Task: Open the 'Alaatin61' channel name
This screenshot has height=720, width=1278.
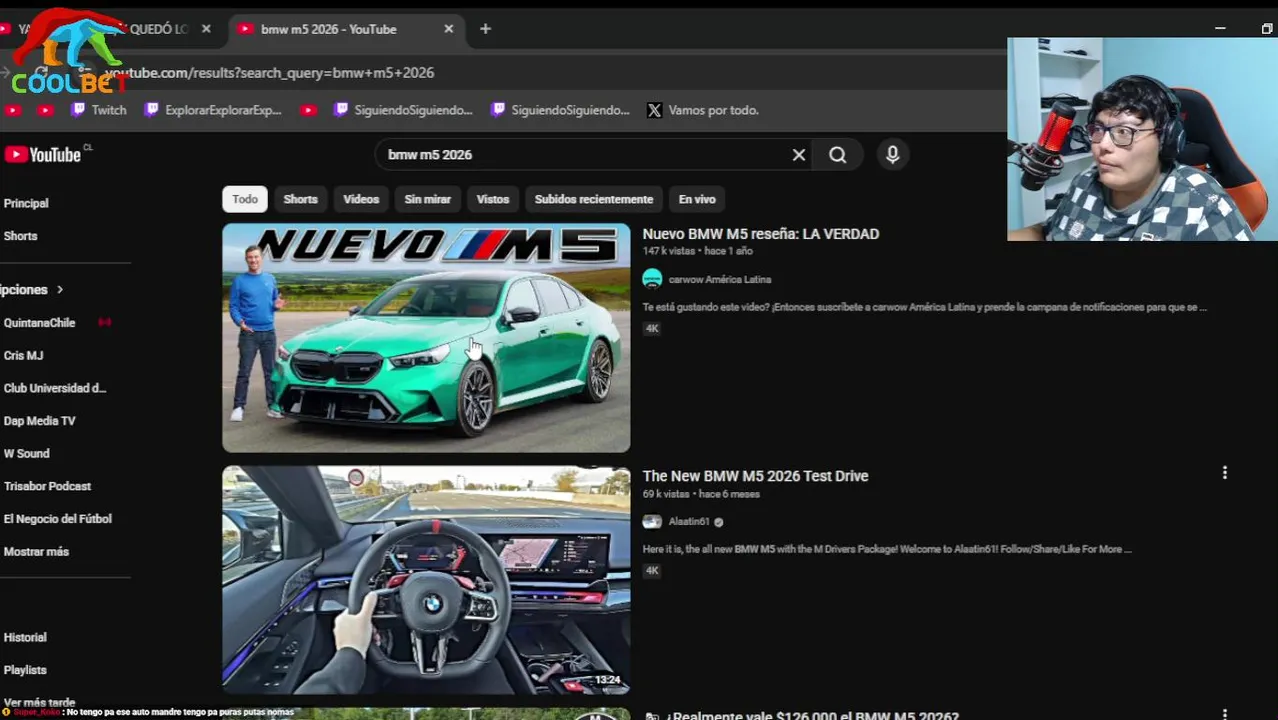Action: 689,522
